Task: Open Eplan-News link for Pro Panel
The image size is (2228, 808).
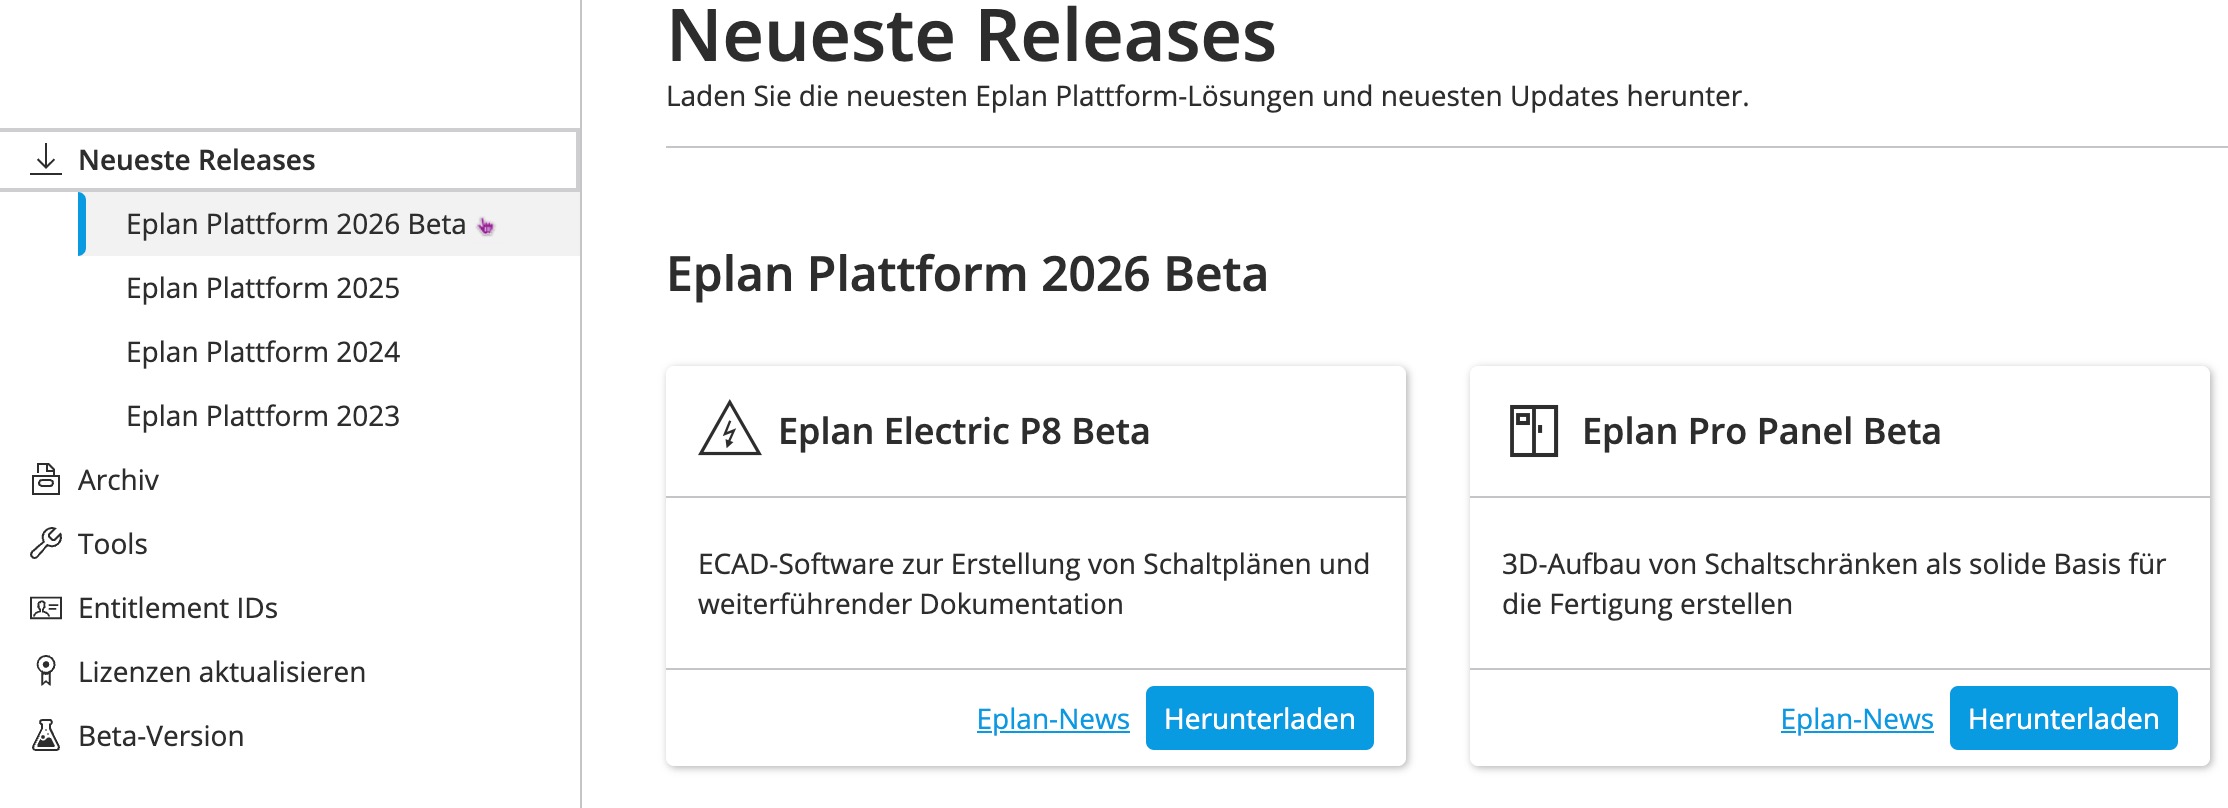Action: click(1857, 719)
